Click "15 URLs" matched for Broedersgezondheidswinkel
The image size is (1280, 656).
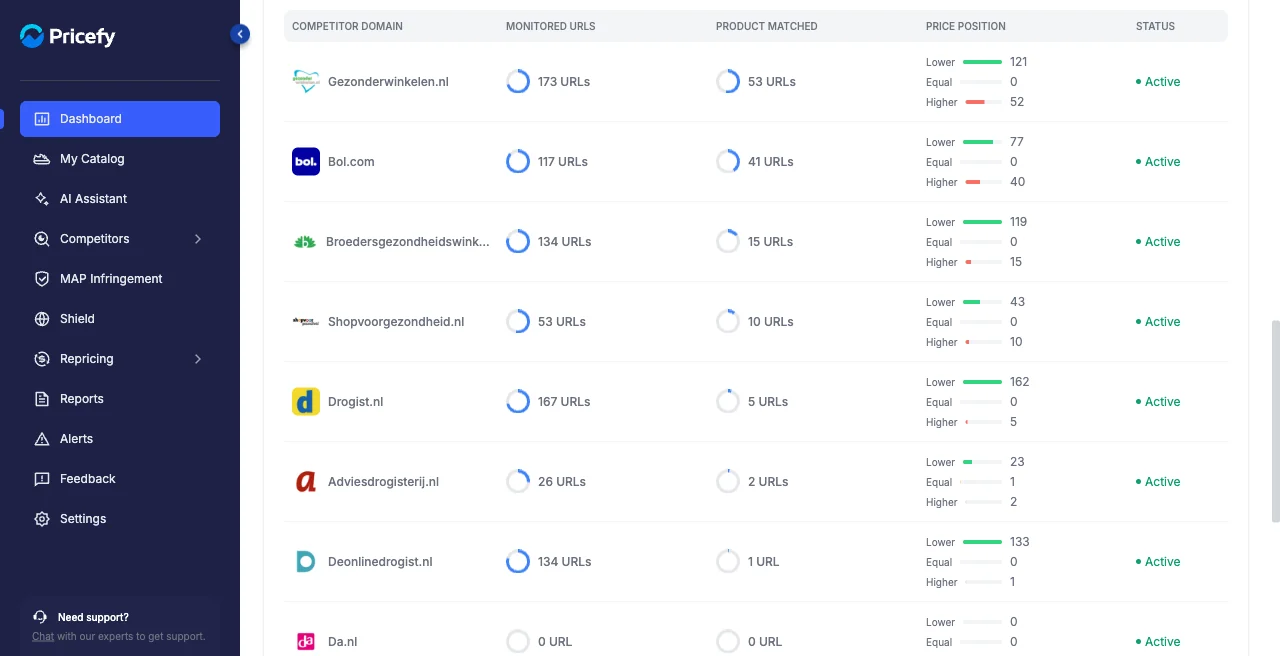pyautogui.click(x=771, y=242)
